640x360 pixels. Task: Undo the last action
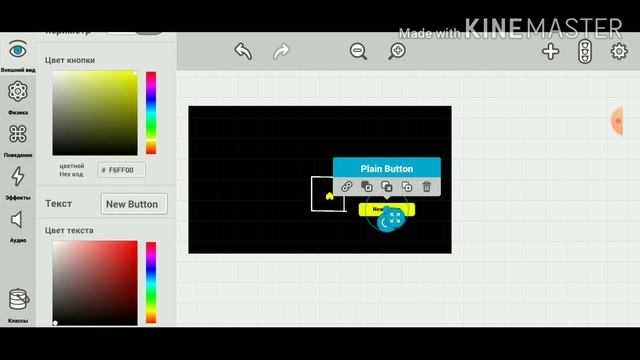pyautogui.click(x=243, y=51)
